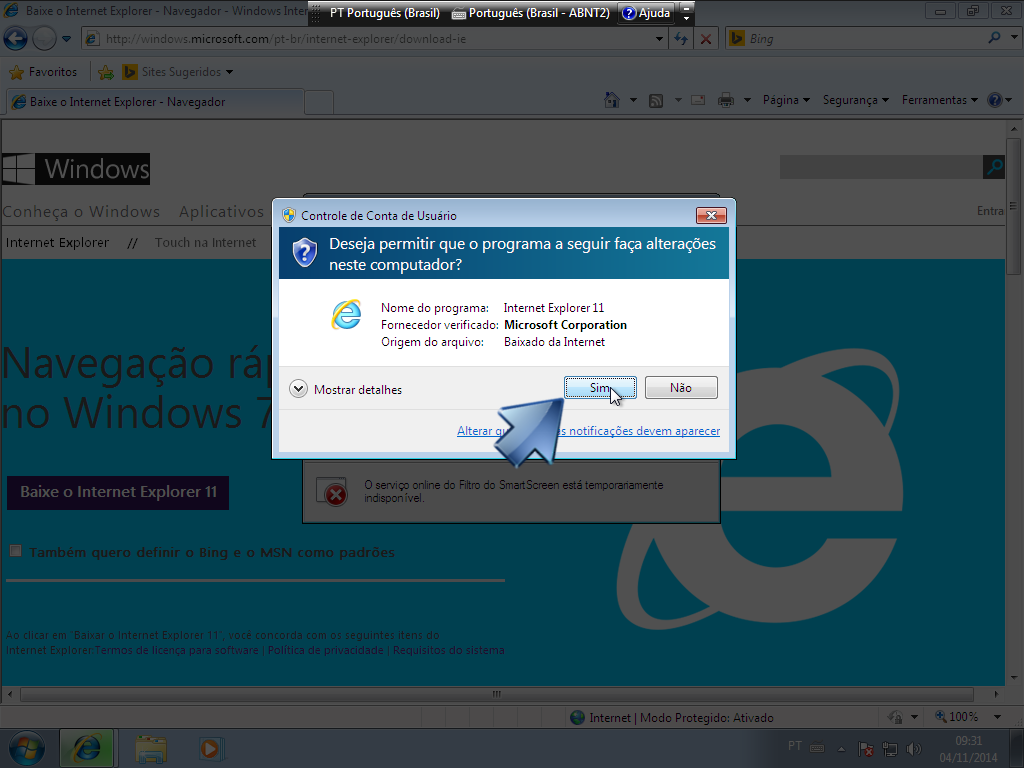Click the horizontal scrollbar thumb
The height and width of the screenshot is (768, 1024).
(497, 694)
